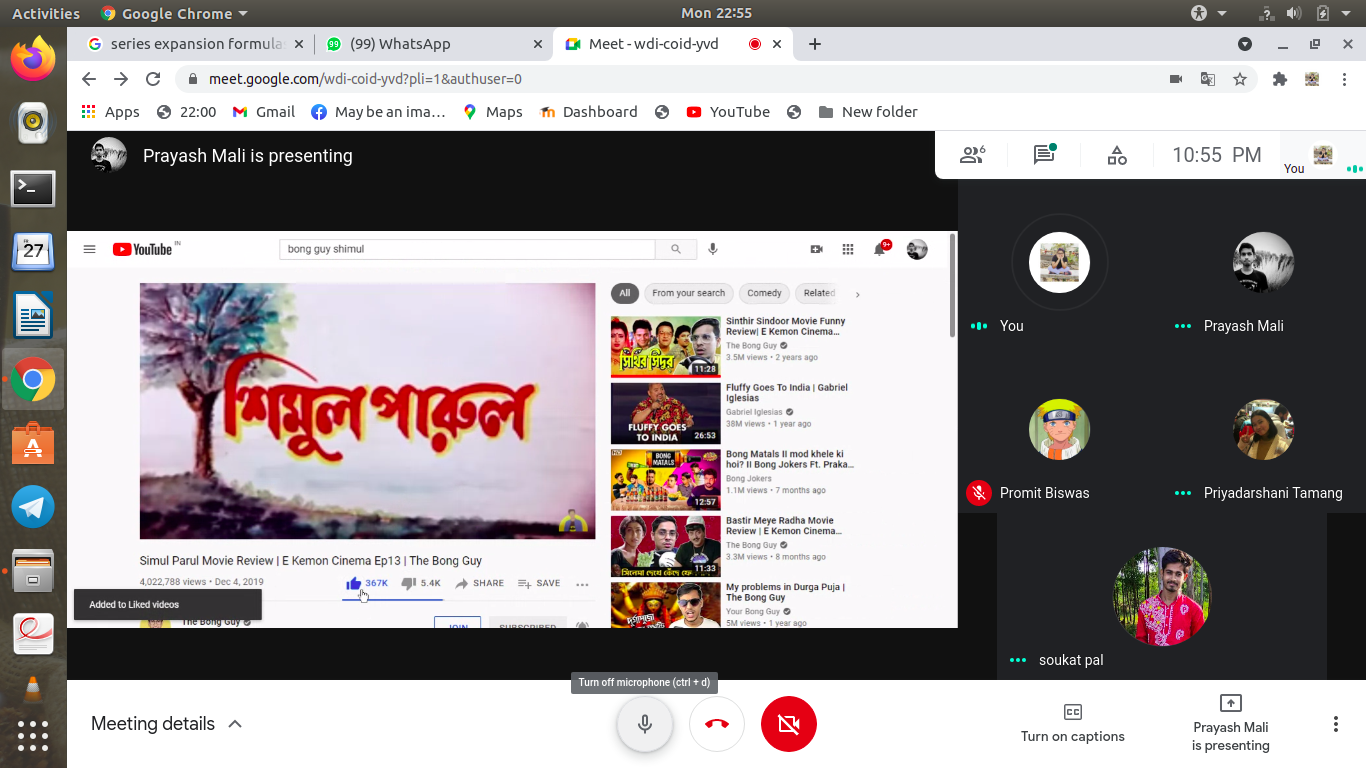Open the 22:00 bookmark
This screenshot has width=1366, height=768.
click(x=187, y=112)
